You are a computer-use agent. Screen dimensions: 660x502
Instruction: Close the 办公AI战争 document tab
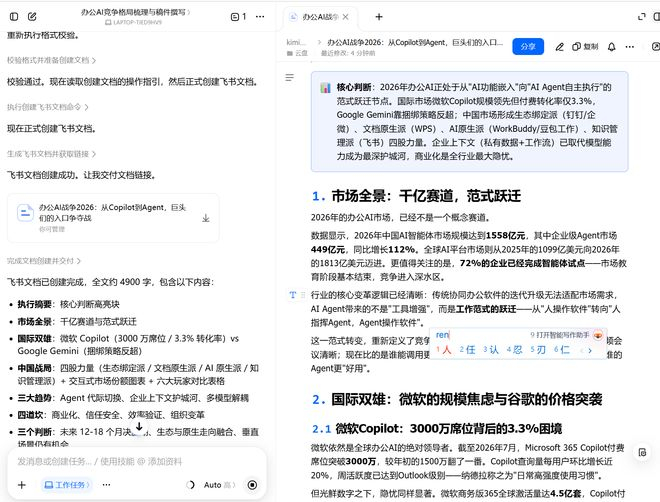point(346,17)
